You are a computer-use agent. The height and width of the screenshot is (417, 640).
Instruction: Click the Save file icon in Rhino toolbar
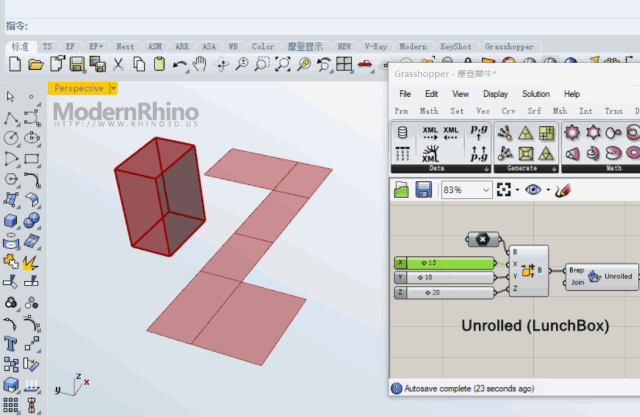click(77, 64)
